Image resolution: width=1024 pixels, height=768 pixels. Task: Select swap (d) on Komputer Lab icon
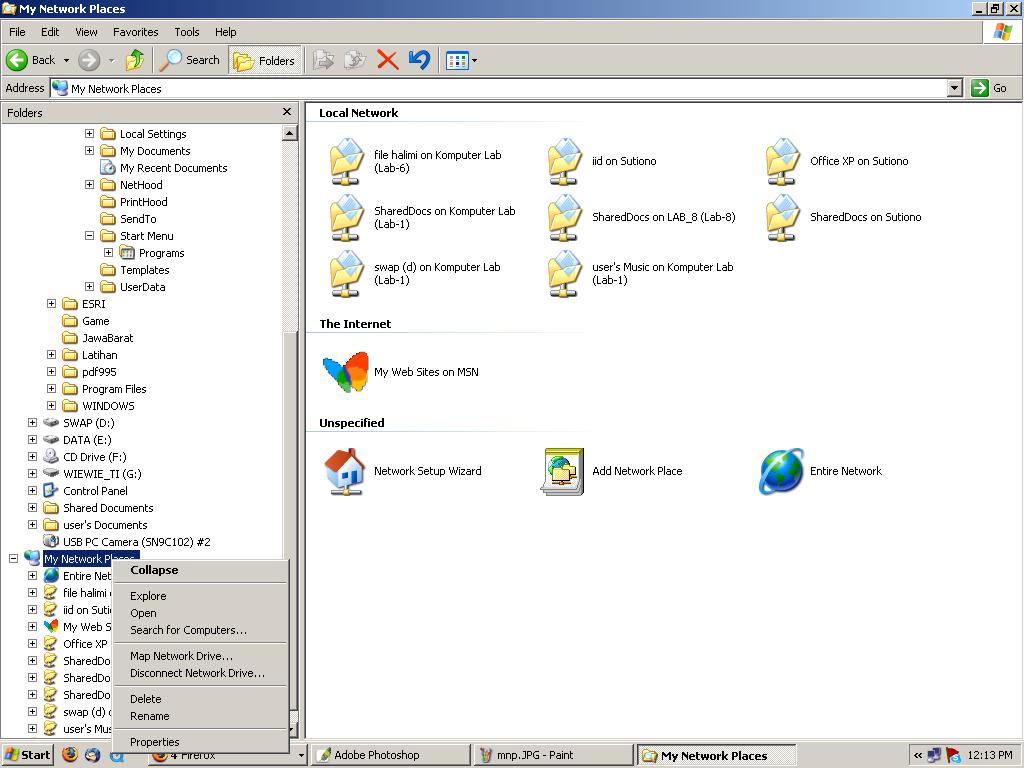(x=346, y=274)
